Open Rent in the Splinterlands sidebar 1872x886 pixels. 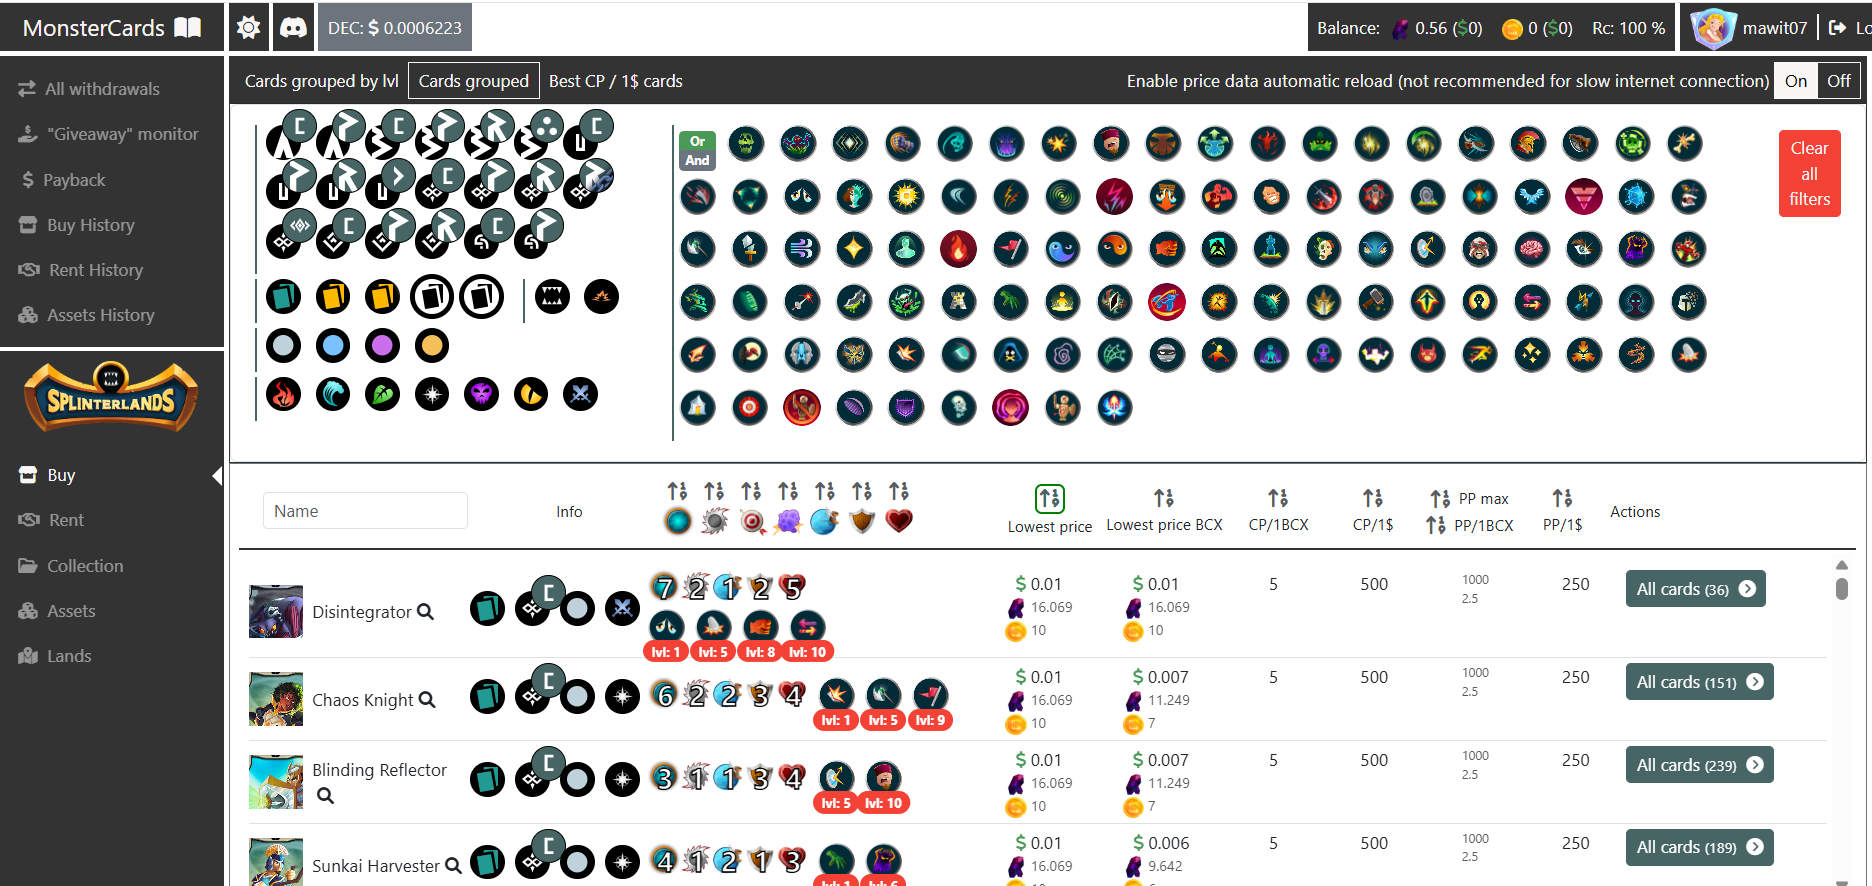66,520
